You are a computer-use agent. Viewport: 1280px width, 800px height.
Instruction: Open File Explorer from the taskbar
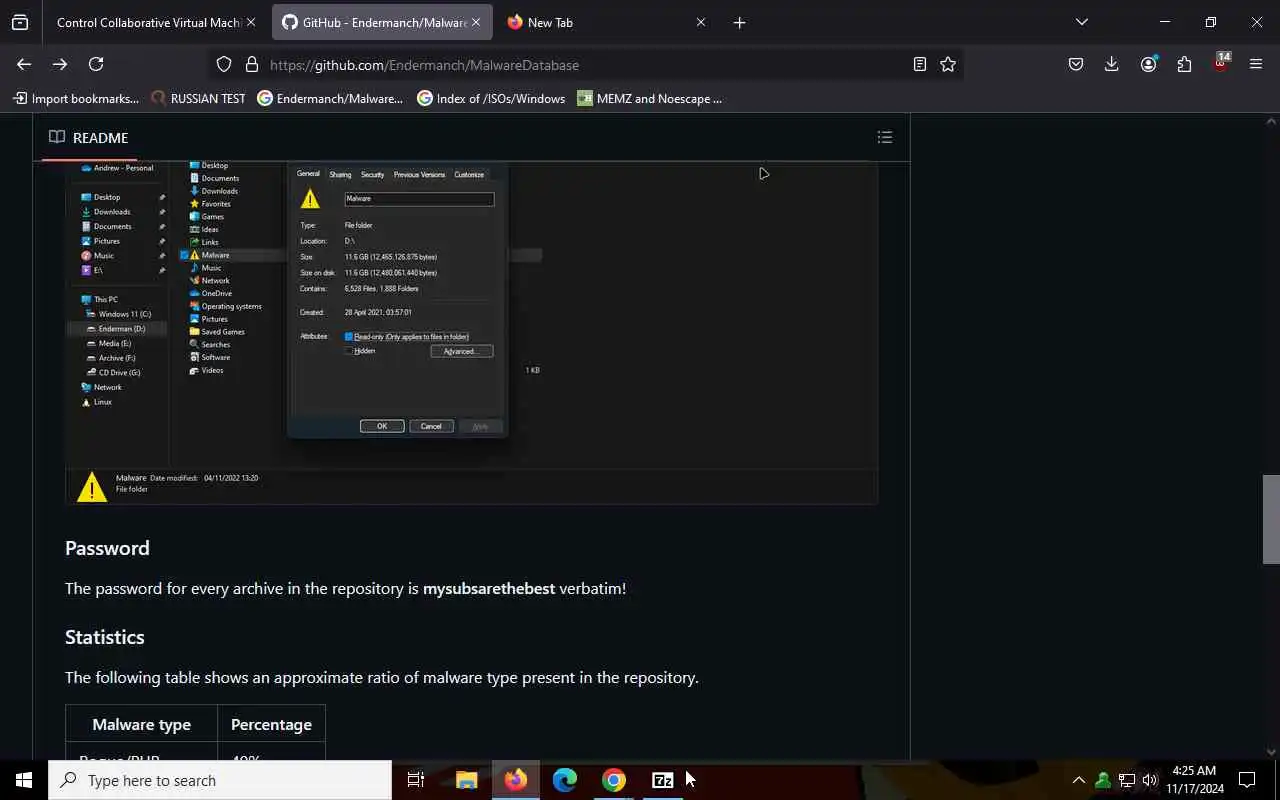click(x=467, y=780)
